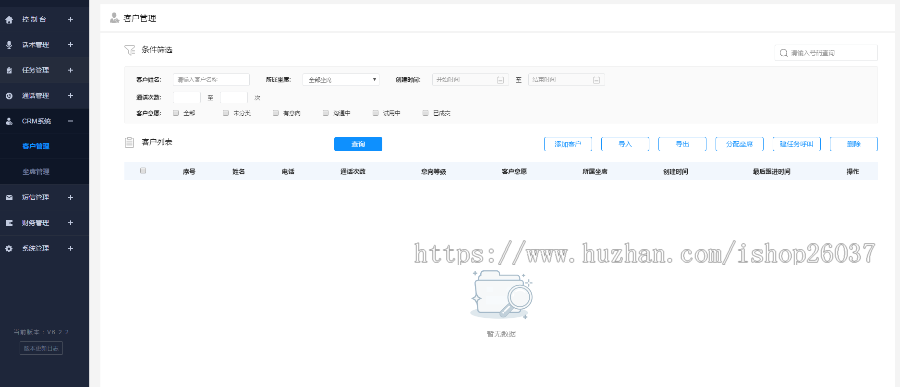
Task: Click the funnel icon beside 条件筛选
Action: point(129,50)
